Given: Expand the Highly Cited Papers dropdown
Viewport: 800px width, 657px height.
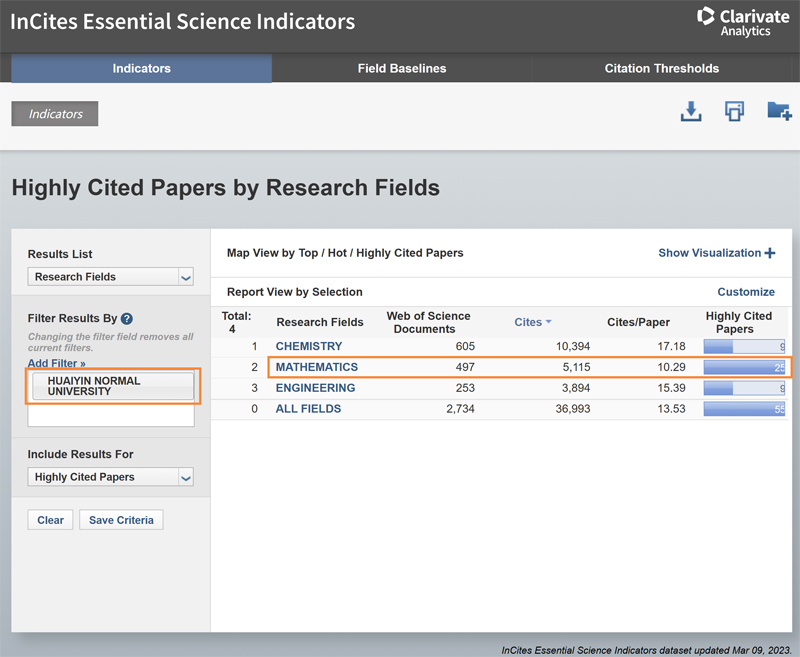Looking at the screenshot, I should coord(110,477).
